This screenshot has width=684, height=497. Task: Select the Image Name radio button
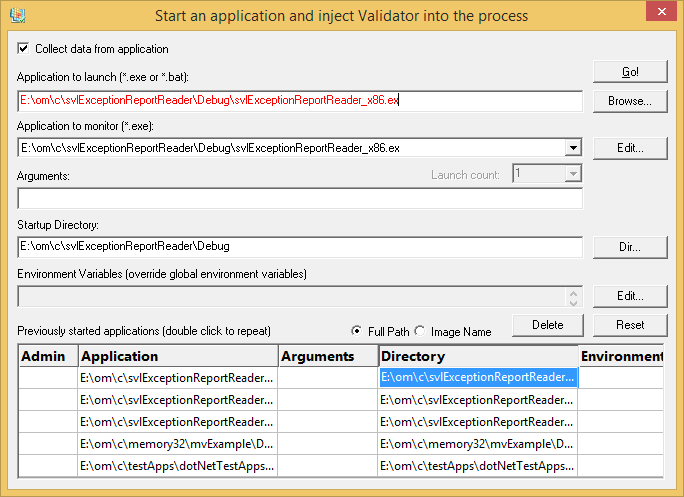tap(420, 331)
